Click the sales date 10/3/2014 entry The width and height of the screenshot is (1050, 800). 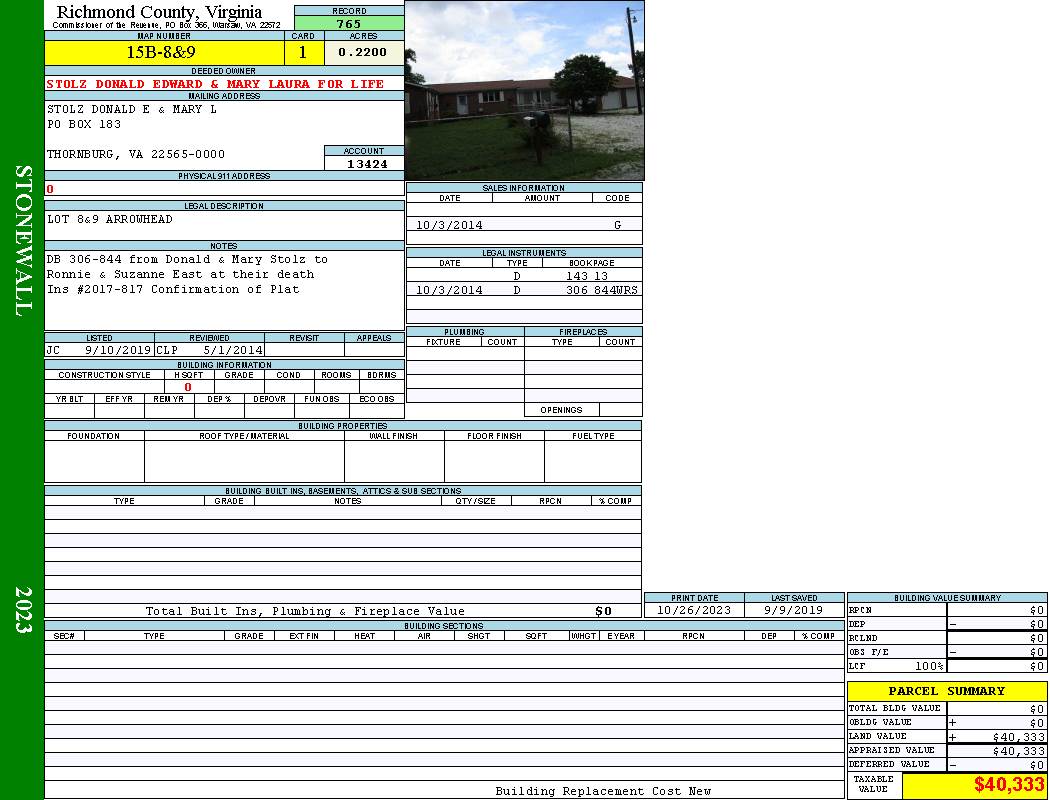[449, 225]
